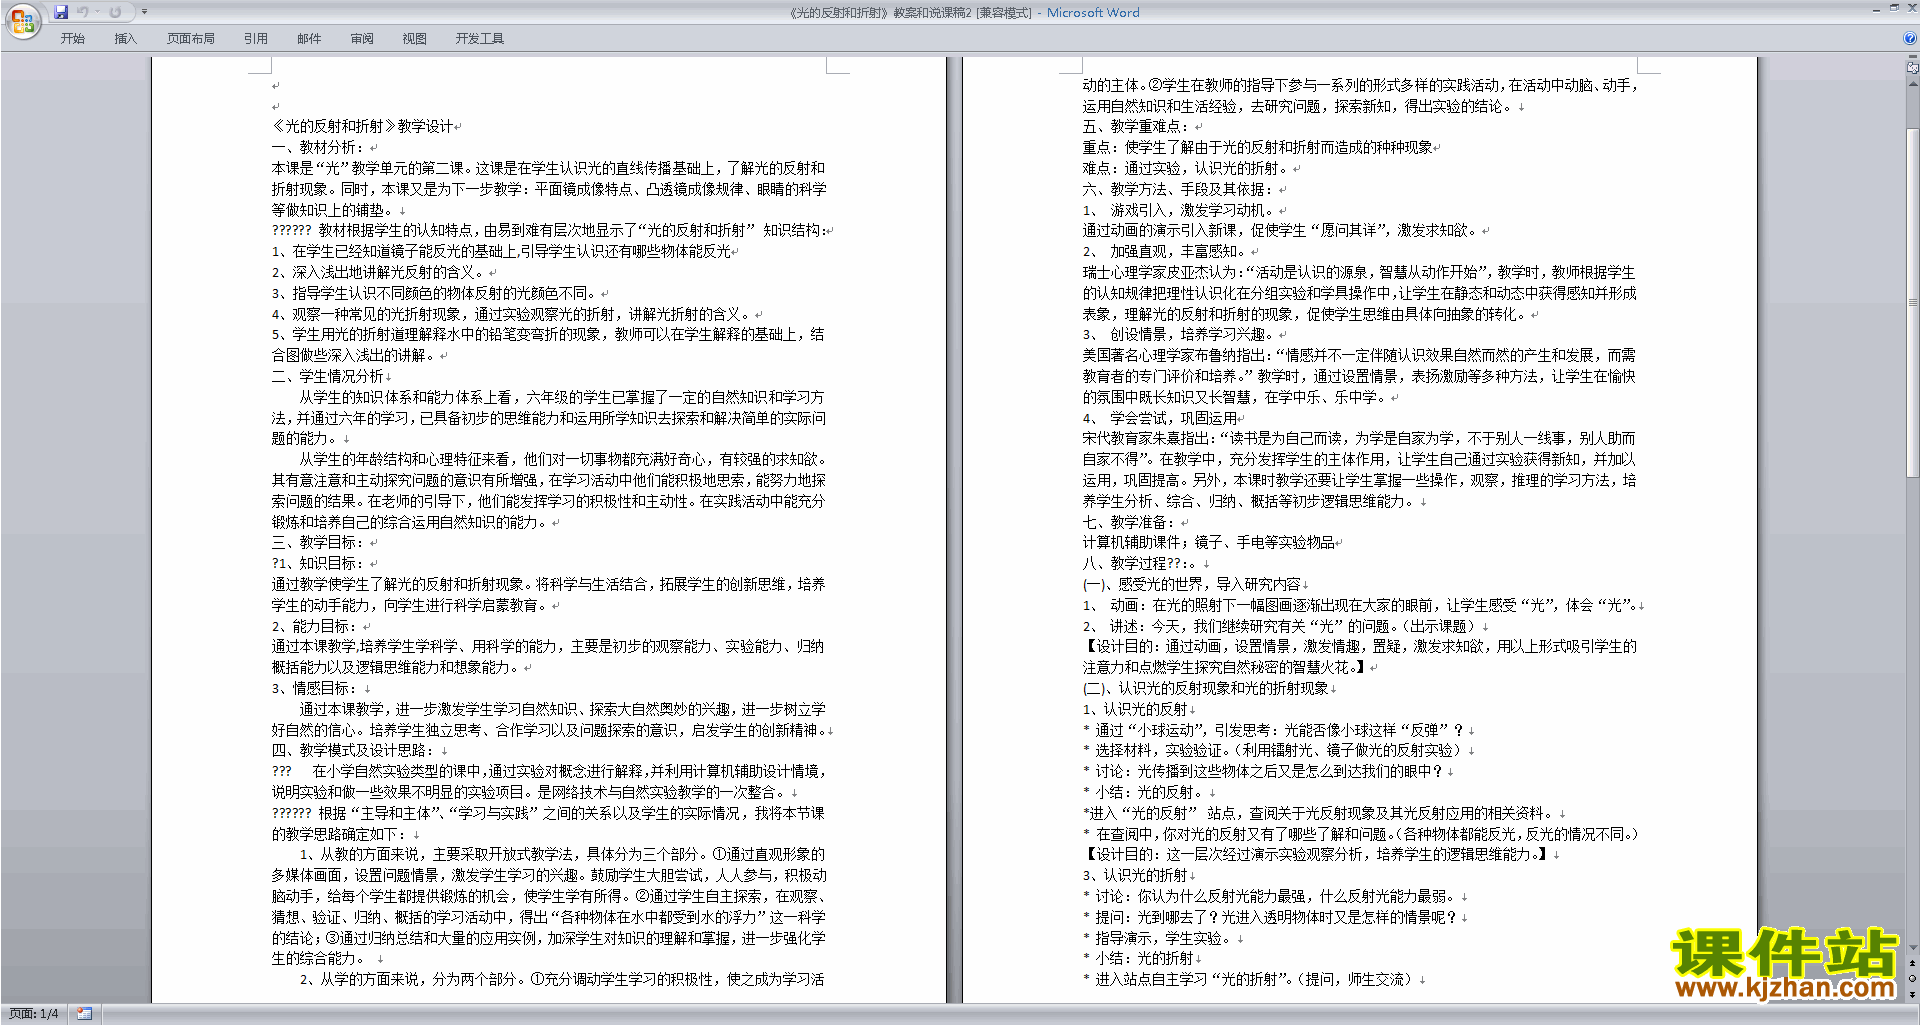Open Customize Quick Access Toolbar dropdown

pyautogui.click(x=144, y=12)
